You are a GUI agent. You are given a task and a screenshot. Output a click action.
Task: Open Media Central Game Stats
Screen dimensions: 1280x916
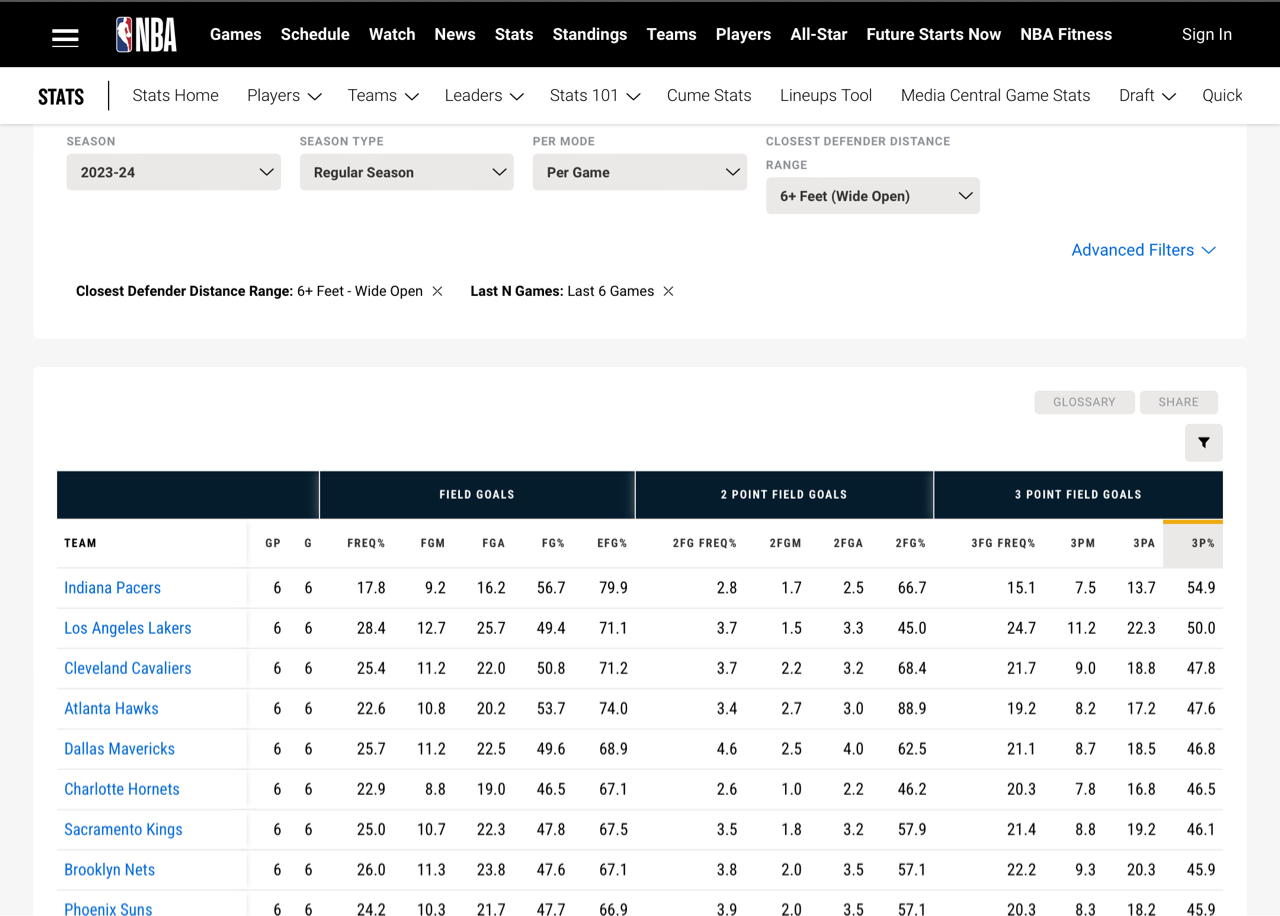(x=995, y=95)
